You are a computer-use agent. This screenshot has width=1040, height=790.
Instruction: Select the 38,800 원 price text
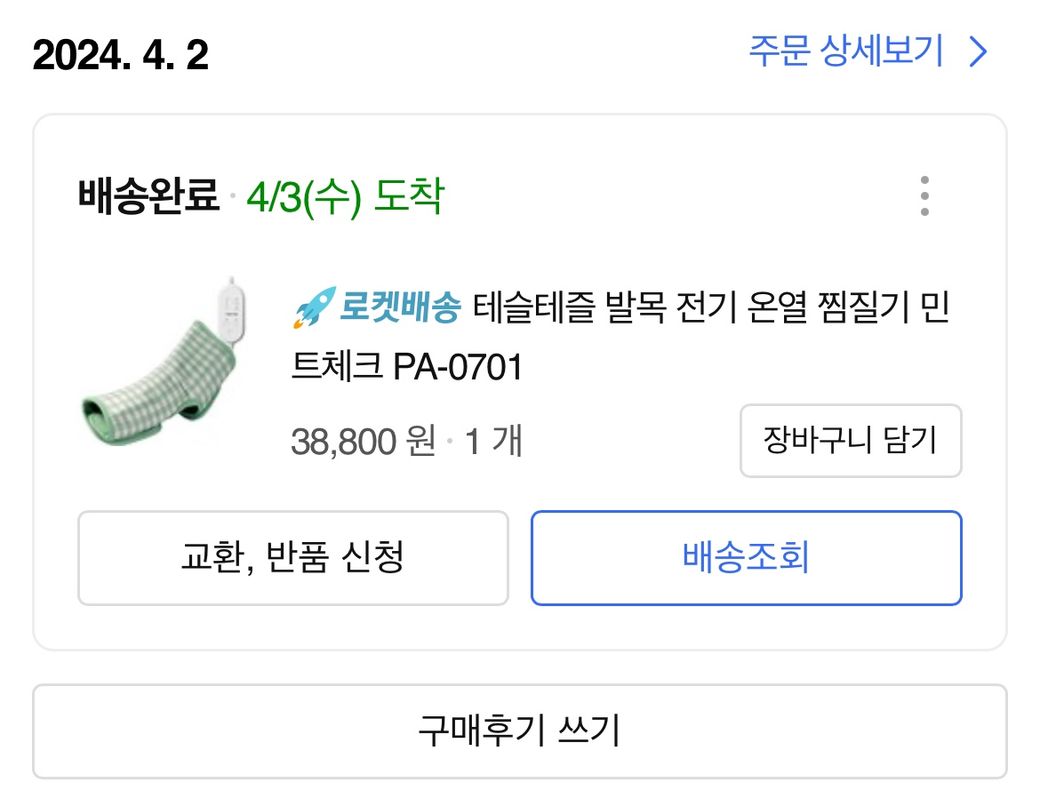coord(363,441)
